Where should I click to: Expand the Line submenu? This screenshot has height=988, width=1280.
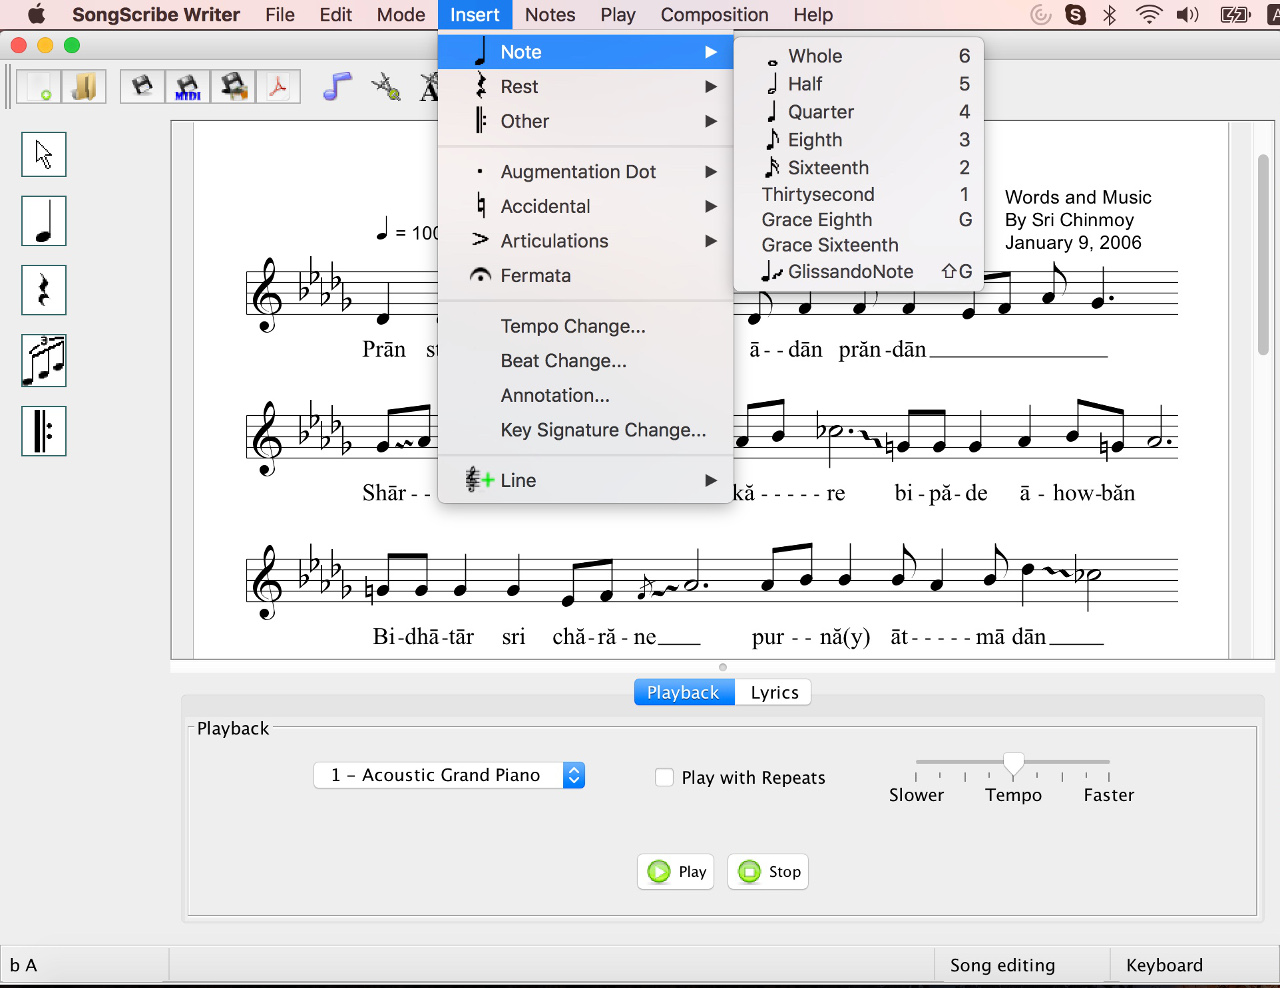[x=586, y=480]
